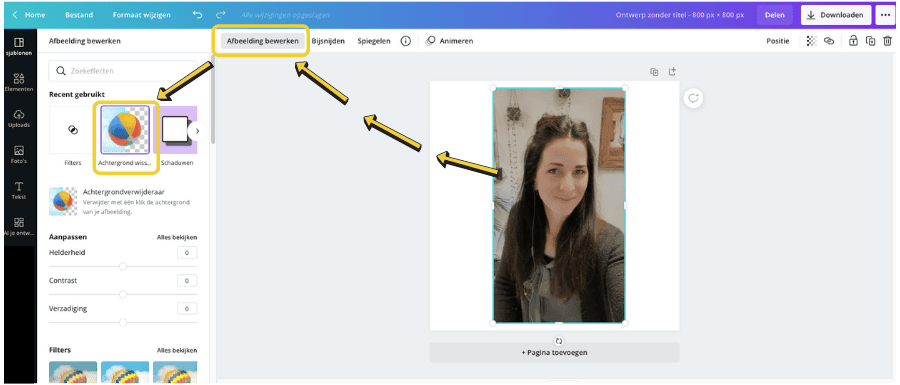900x385 pixels.
Task: Duplicate the selected element from toolbar
Action: click(870, 41)
